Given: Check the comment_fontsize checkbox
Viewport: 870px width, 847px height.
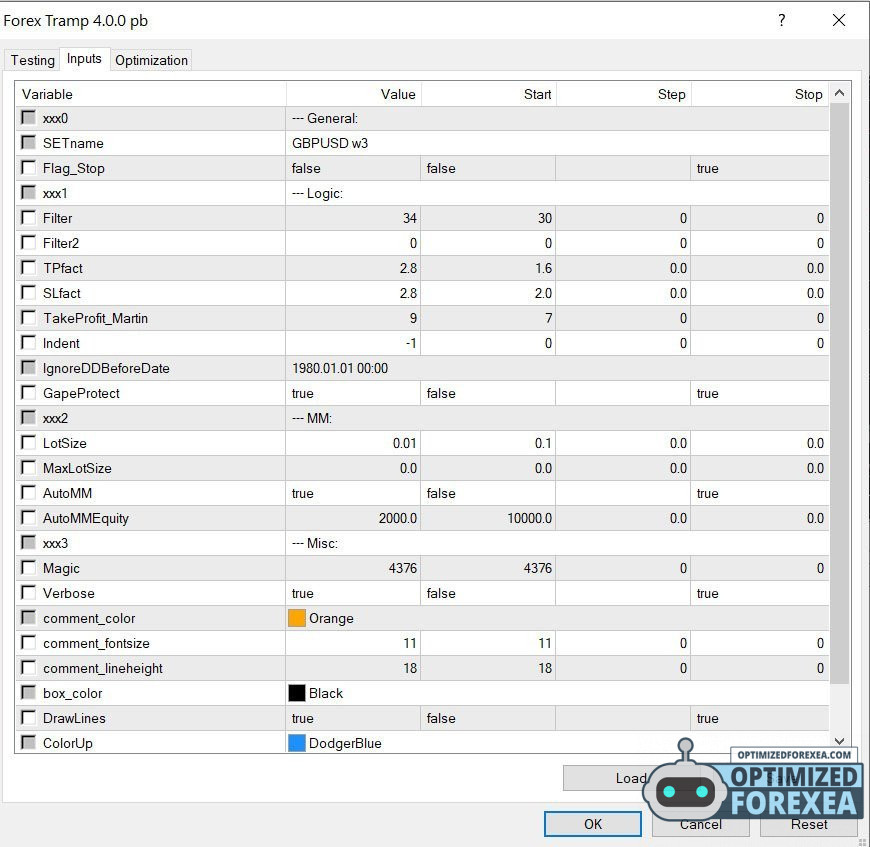Looking at the screenshot, I should click(28, 642).
